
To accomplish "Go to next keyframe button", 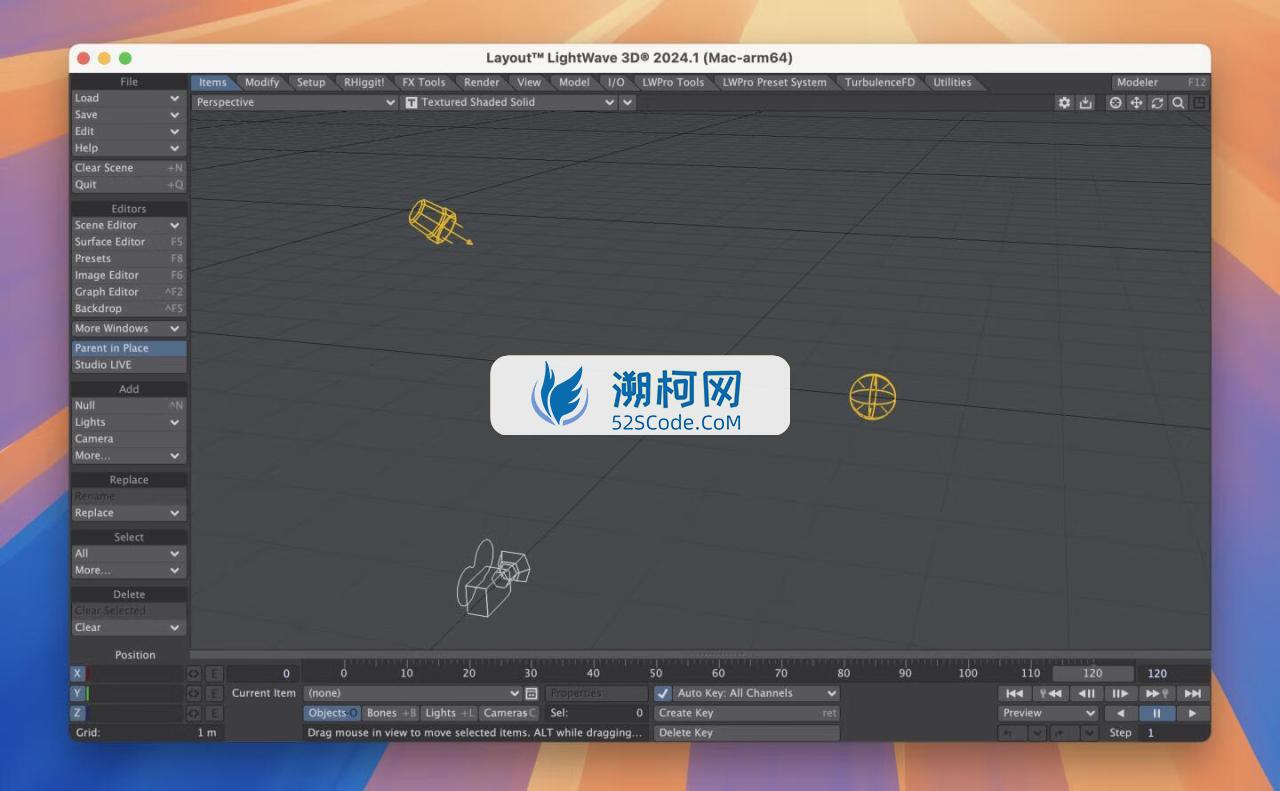I will tap(1157, 693).
